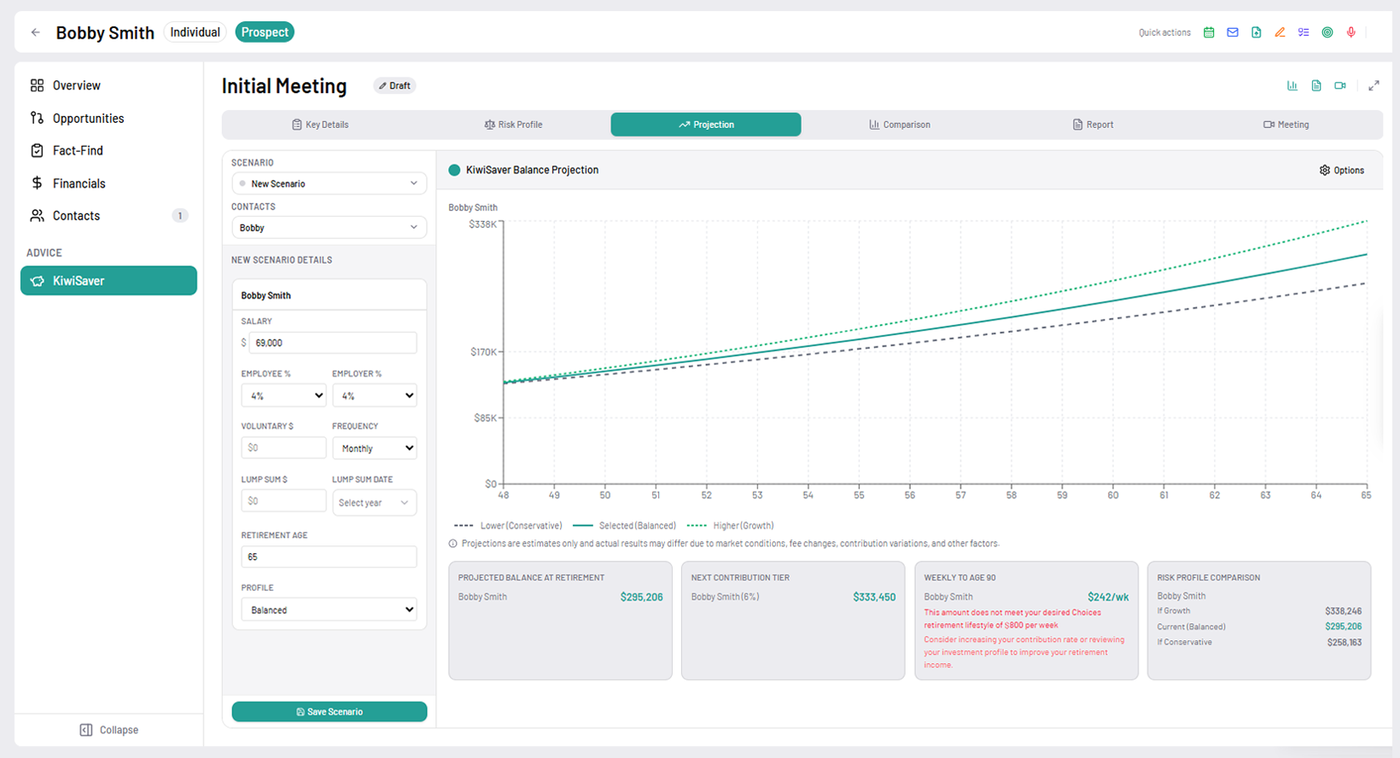Expand the projection view to fullscreen
This screenshot has height=758, width=1400.
[x=1374, y=85]
